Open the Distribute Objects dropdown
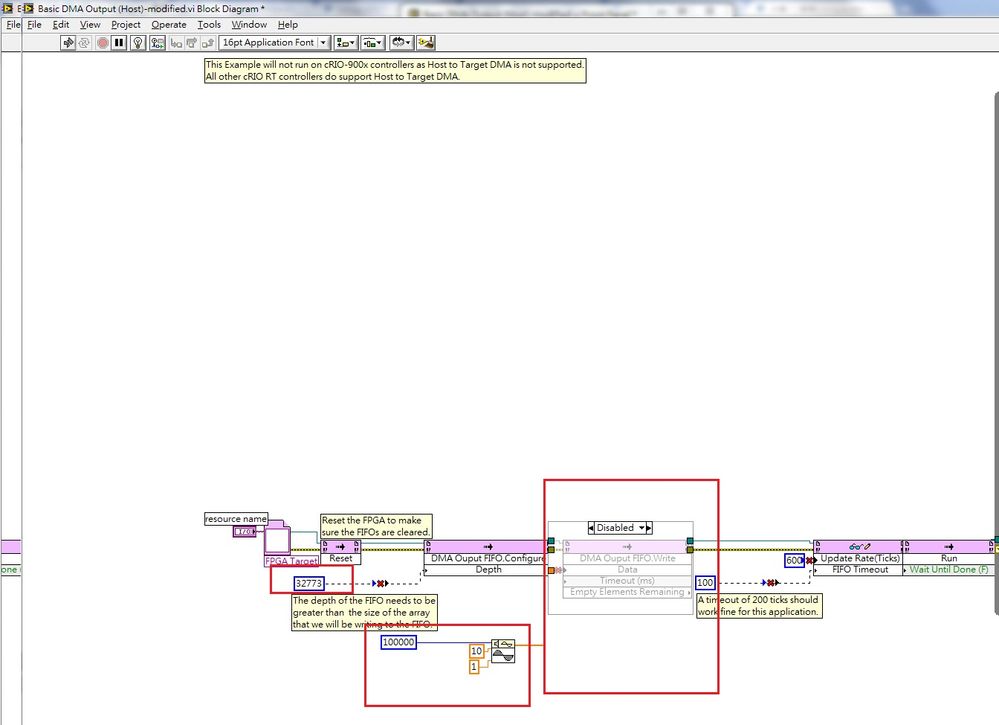 coord(373,43)
